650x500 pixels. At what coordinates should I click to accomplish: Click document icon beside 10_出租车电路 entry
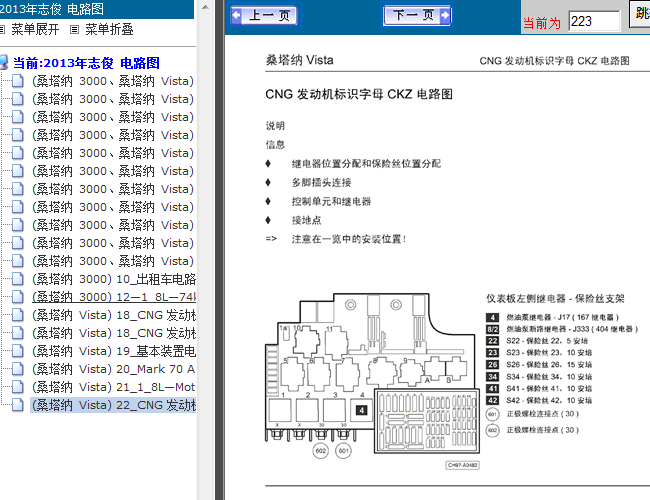[18, 279]
